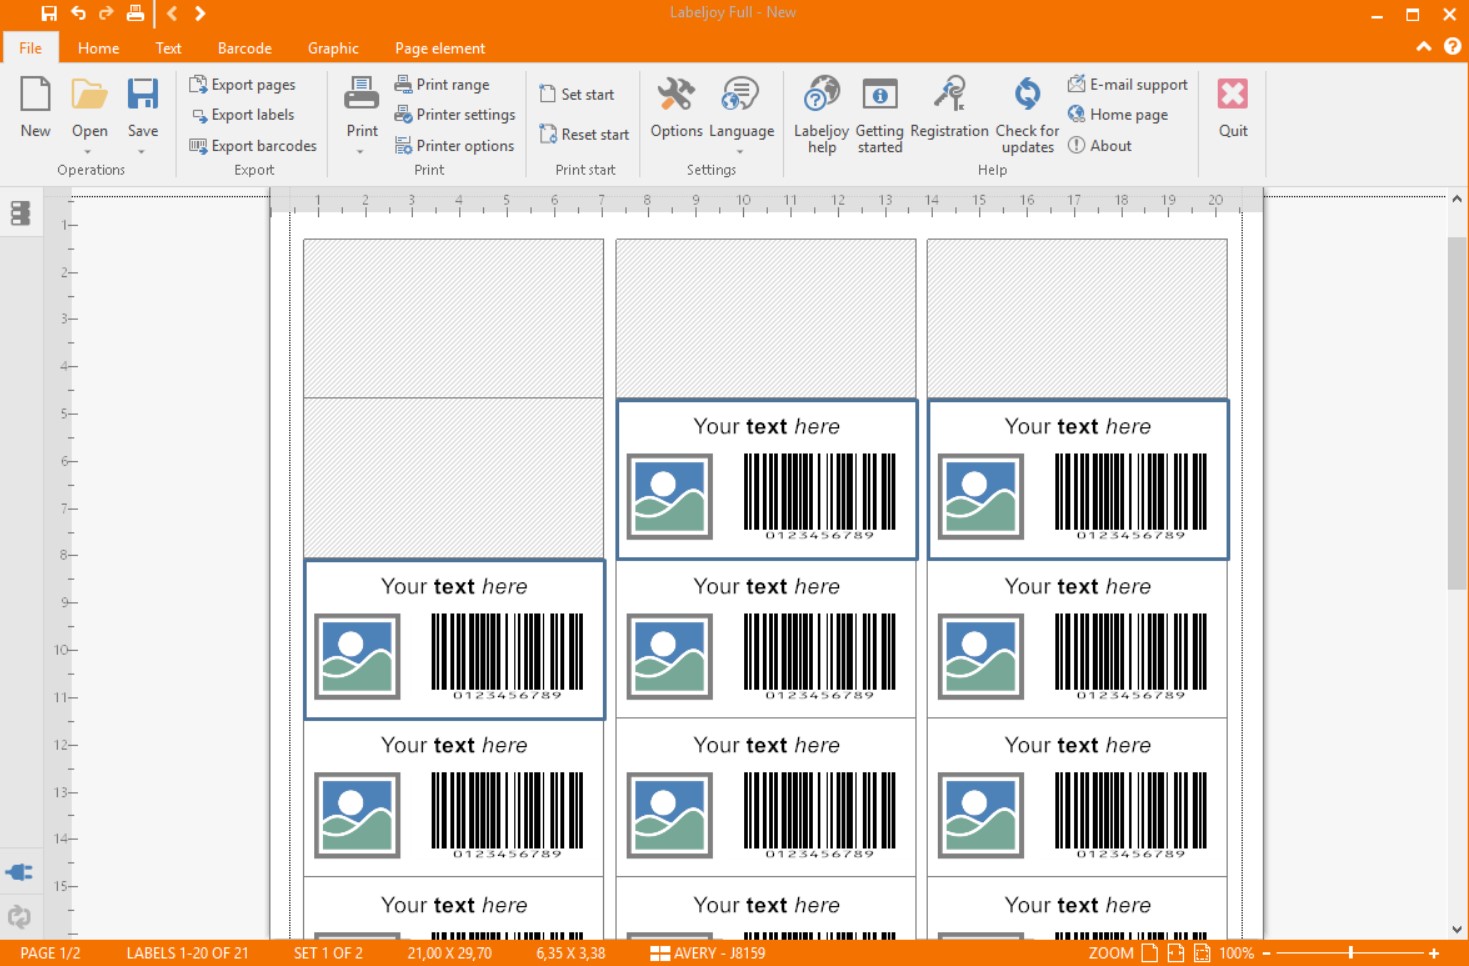Image resolution: width=1469 pixels, height=966 pixels.
Task: Click the Language speech bubble icon
Action: coord(740,94)
